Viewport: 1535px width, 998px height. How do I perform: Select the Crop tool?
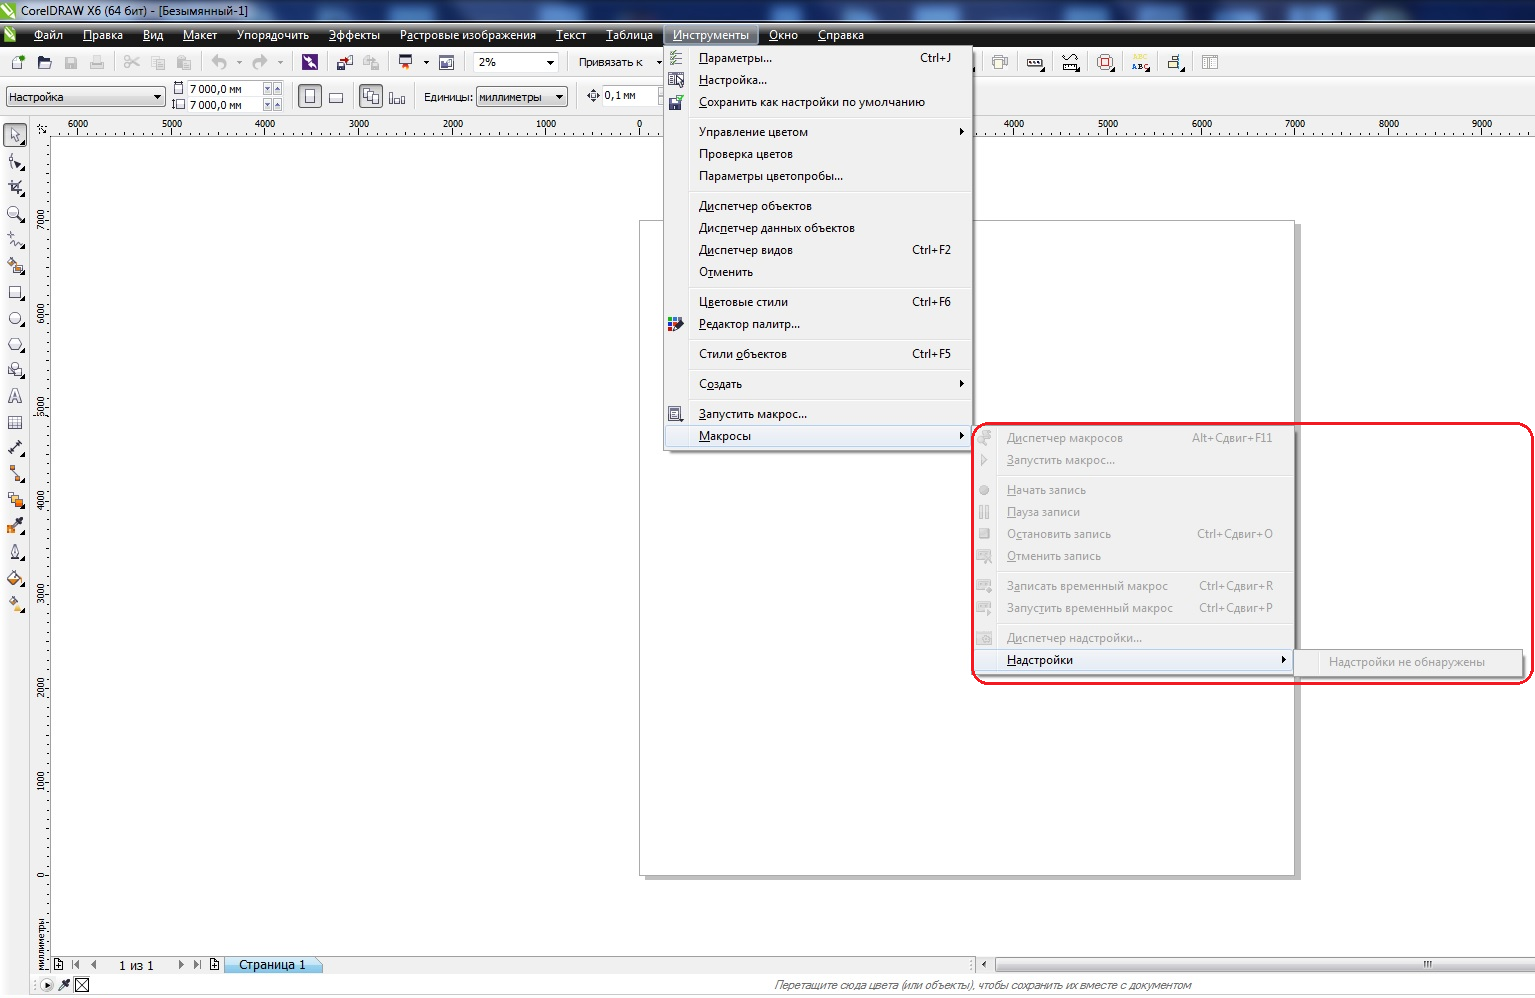point(16,188)
